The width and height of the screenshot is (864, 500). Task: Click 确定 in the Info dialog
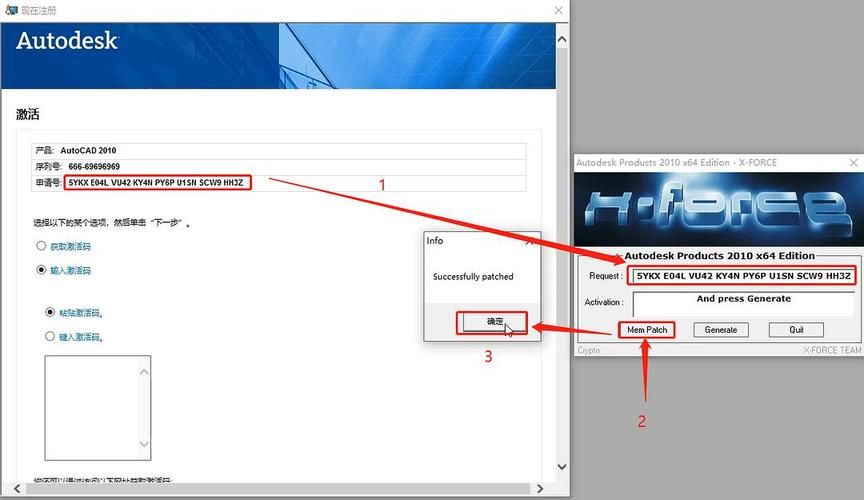coord(495,322)
